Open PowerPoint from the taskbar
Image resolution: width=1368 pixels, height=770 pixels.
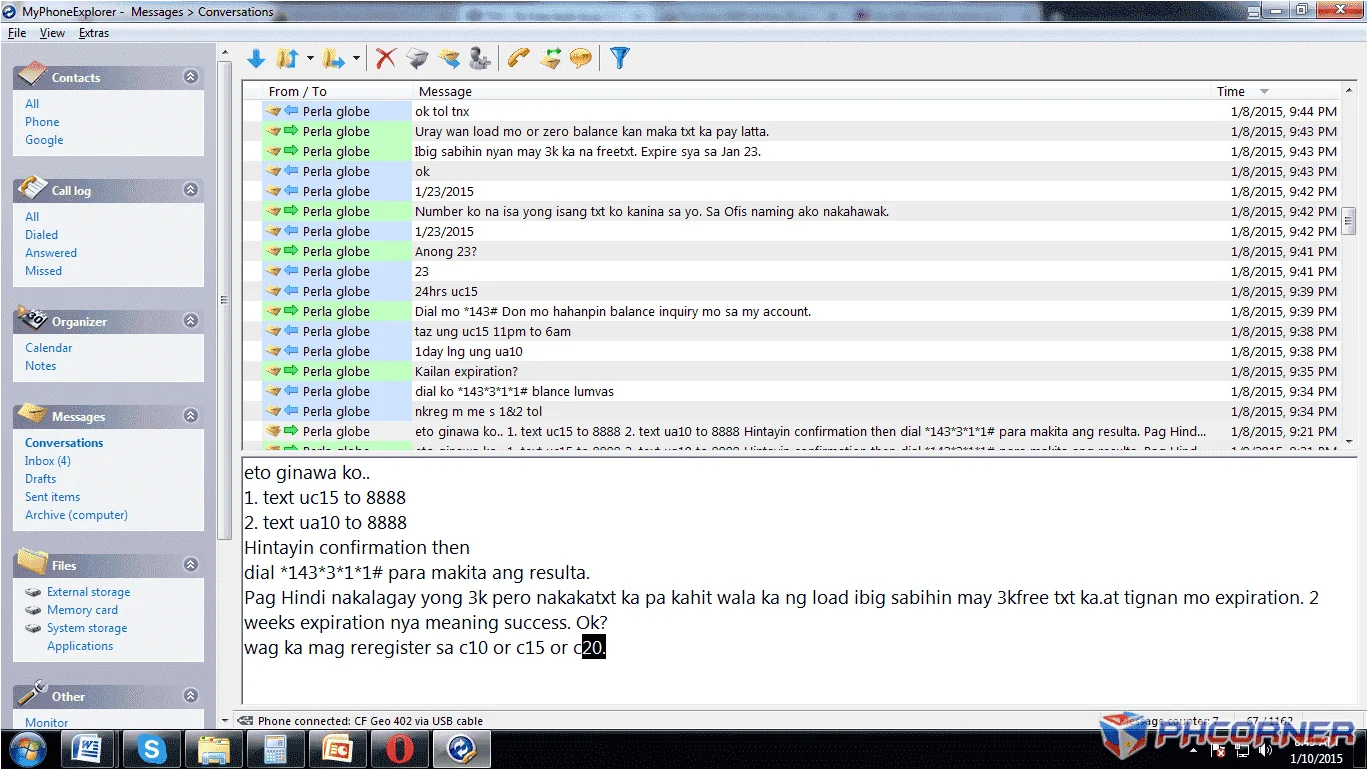coord(338,749)
